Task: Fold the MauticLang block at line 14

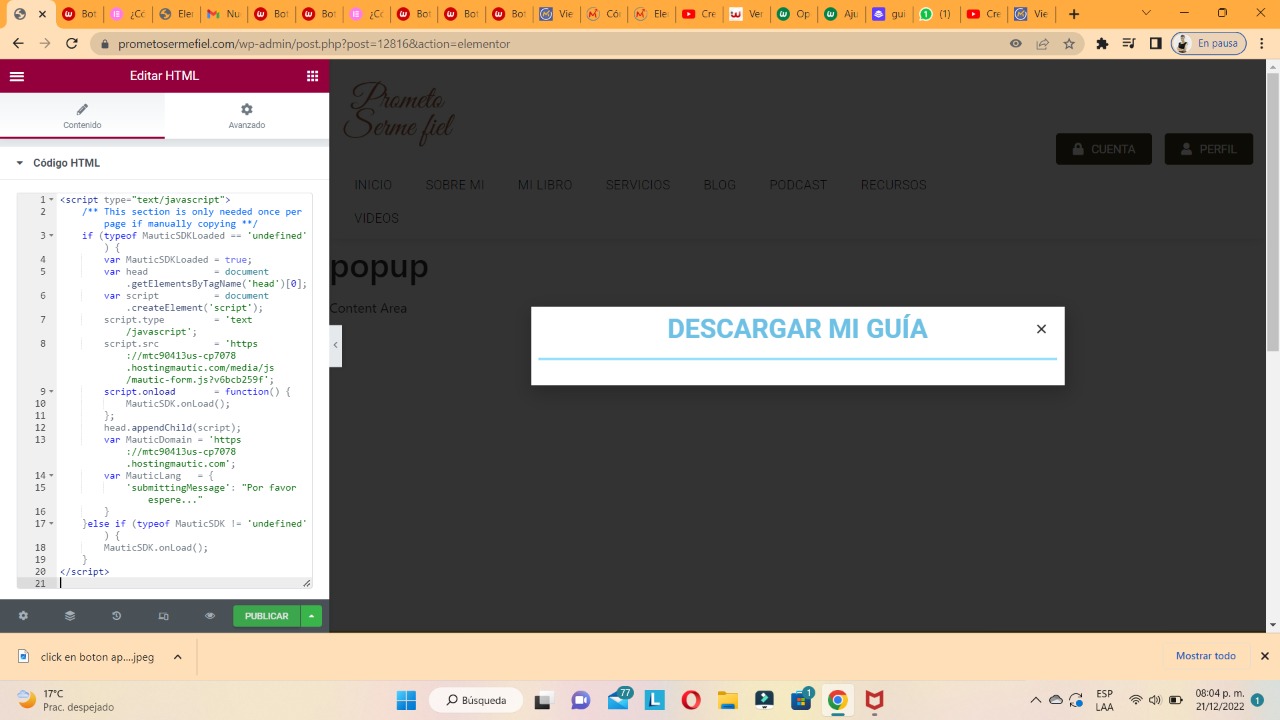Action: (51, 476)
